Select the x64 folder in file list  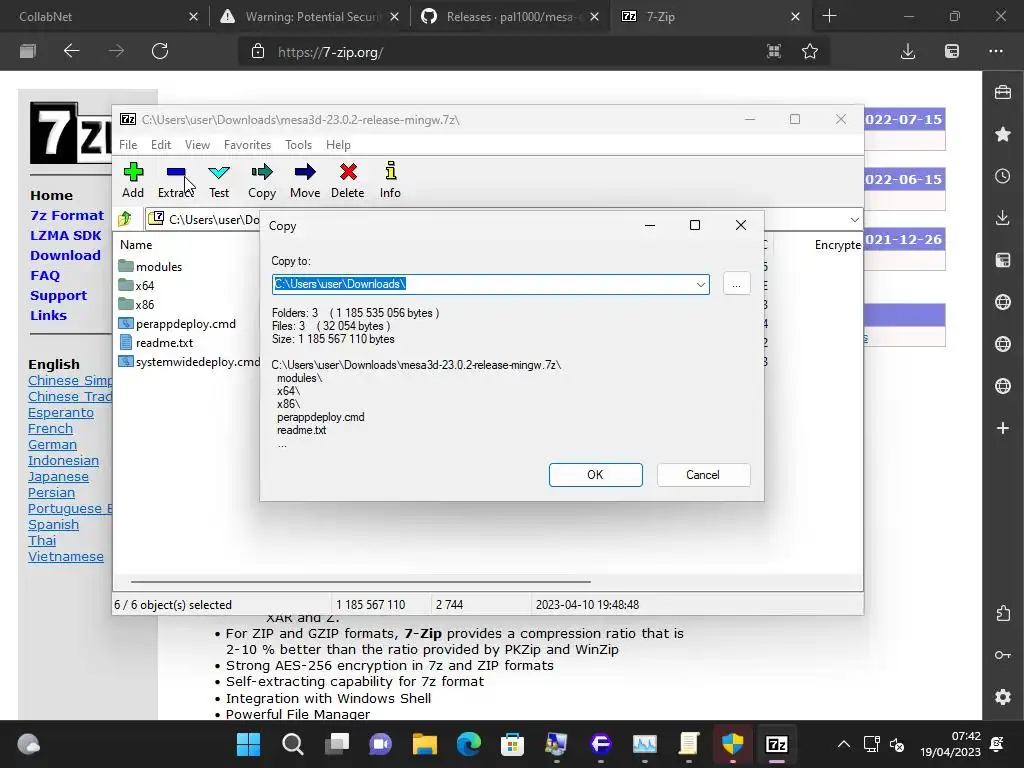(x=136, y=285)
